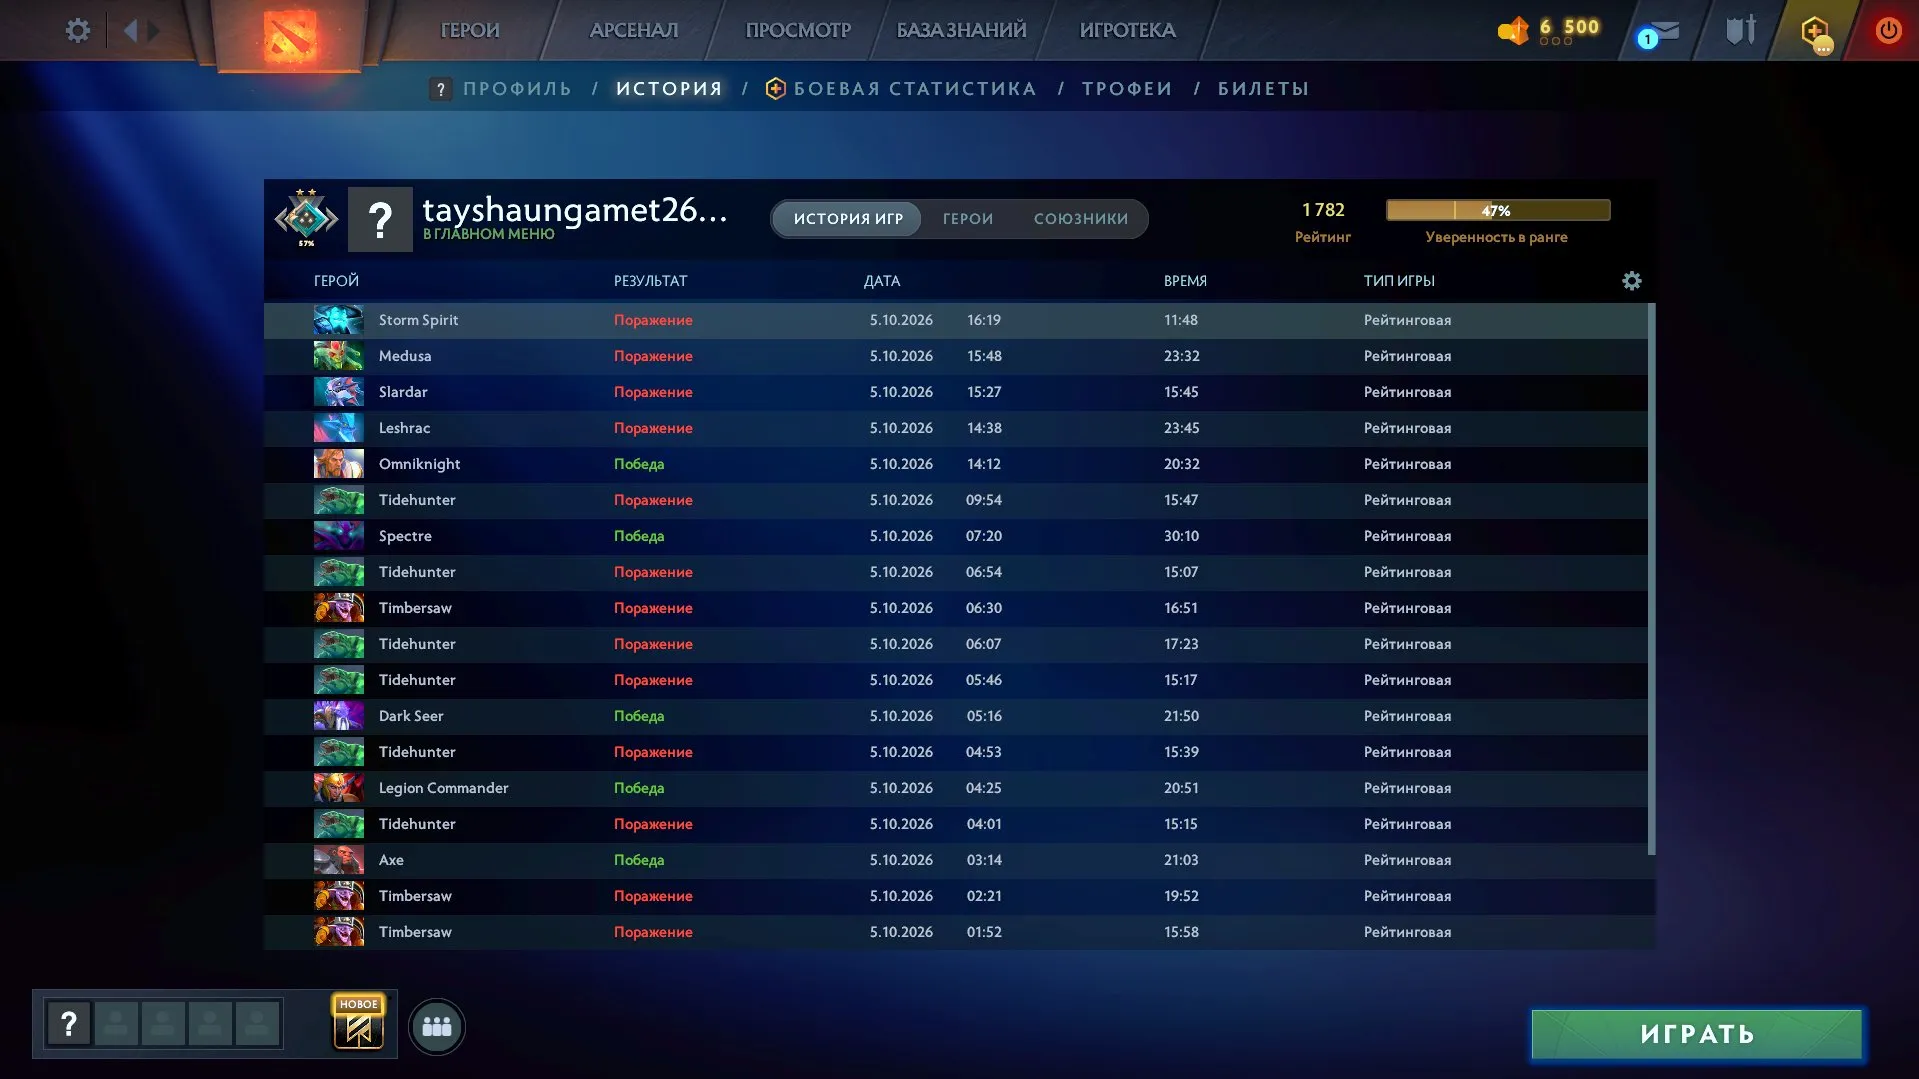Viewport: 1919px width, 1079px height.
Task: Open match table column settings gear
Action: coord(1631,281)
